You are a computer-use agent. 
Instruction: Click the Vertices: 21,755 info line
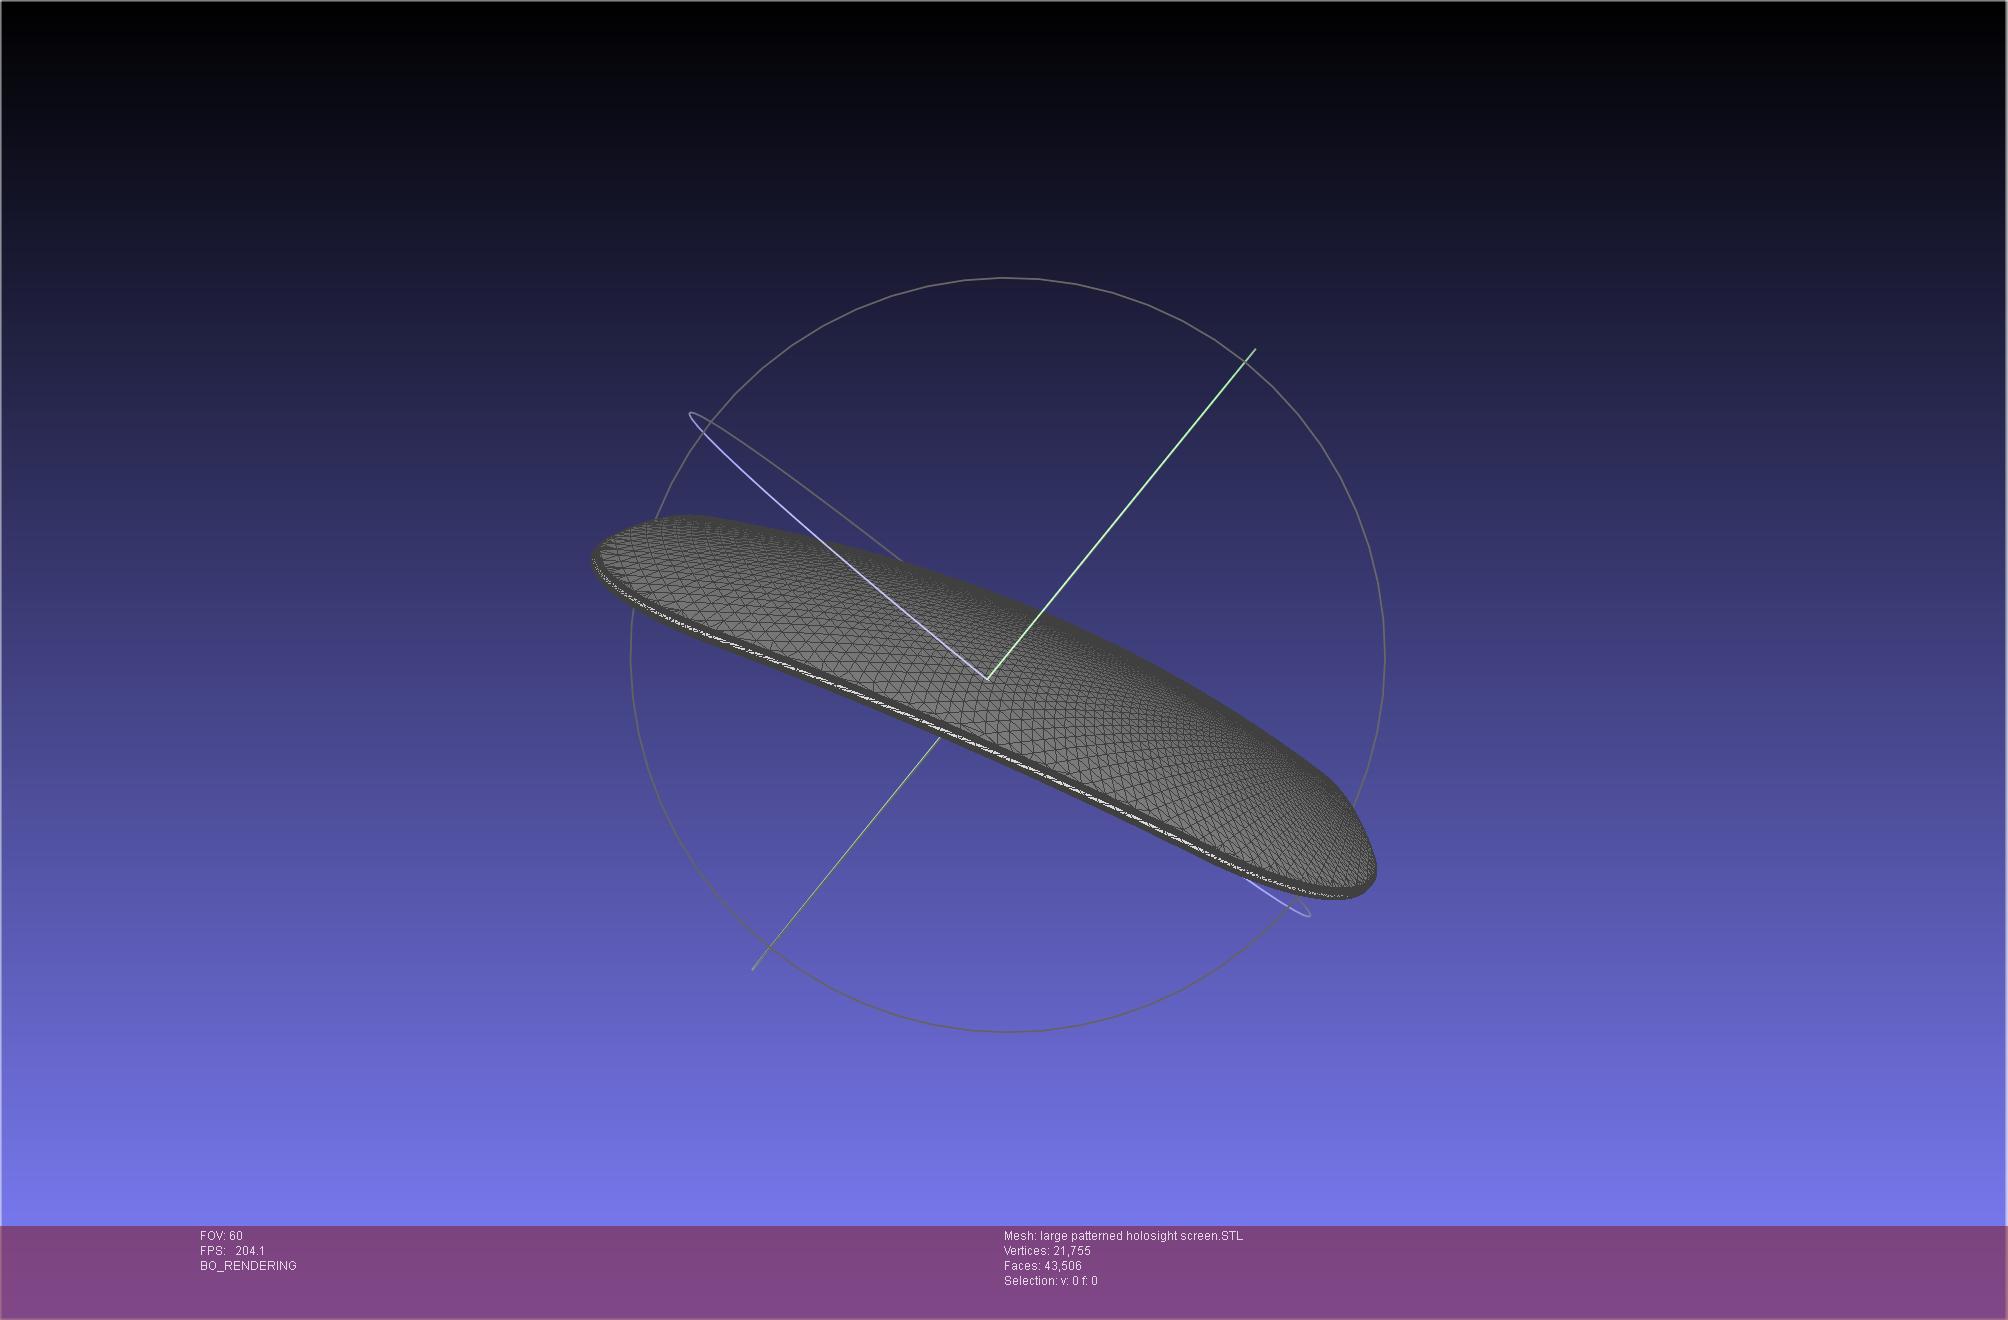1047,1251
